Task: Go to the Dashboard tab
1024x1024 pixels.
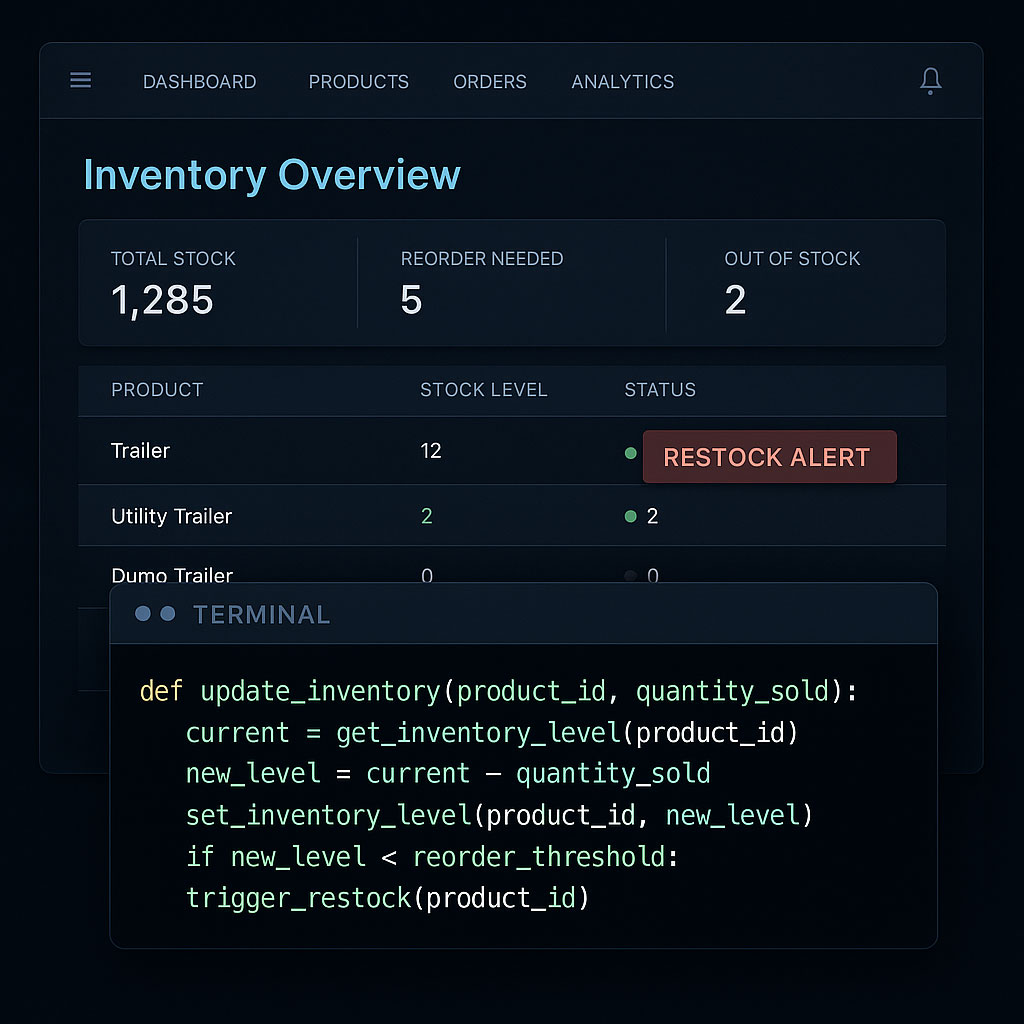Action: [199, 82]
